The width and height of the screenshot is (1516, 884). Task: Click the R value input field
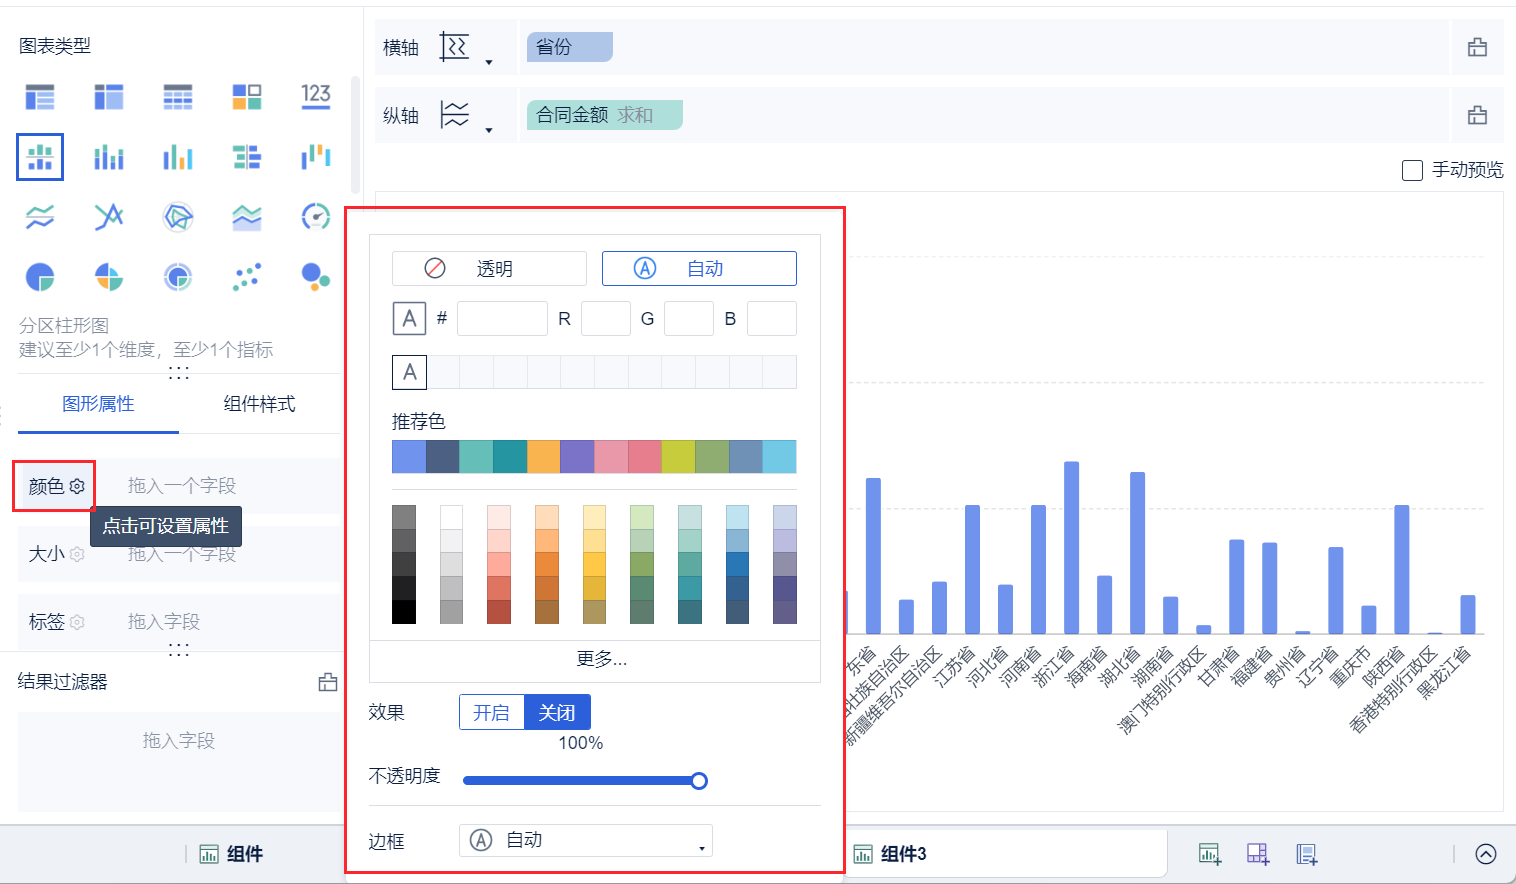point(606,319)
